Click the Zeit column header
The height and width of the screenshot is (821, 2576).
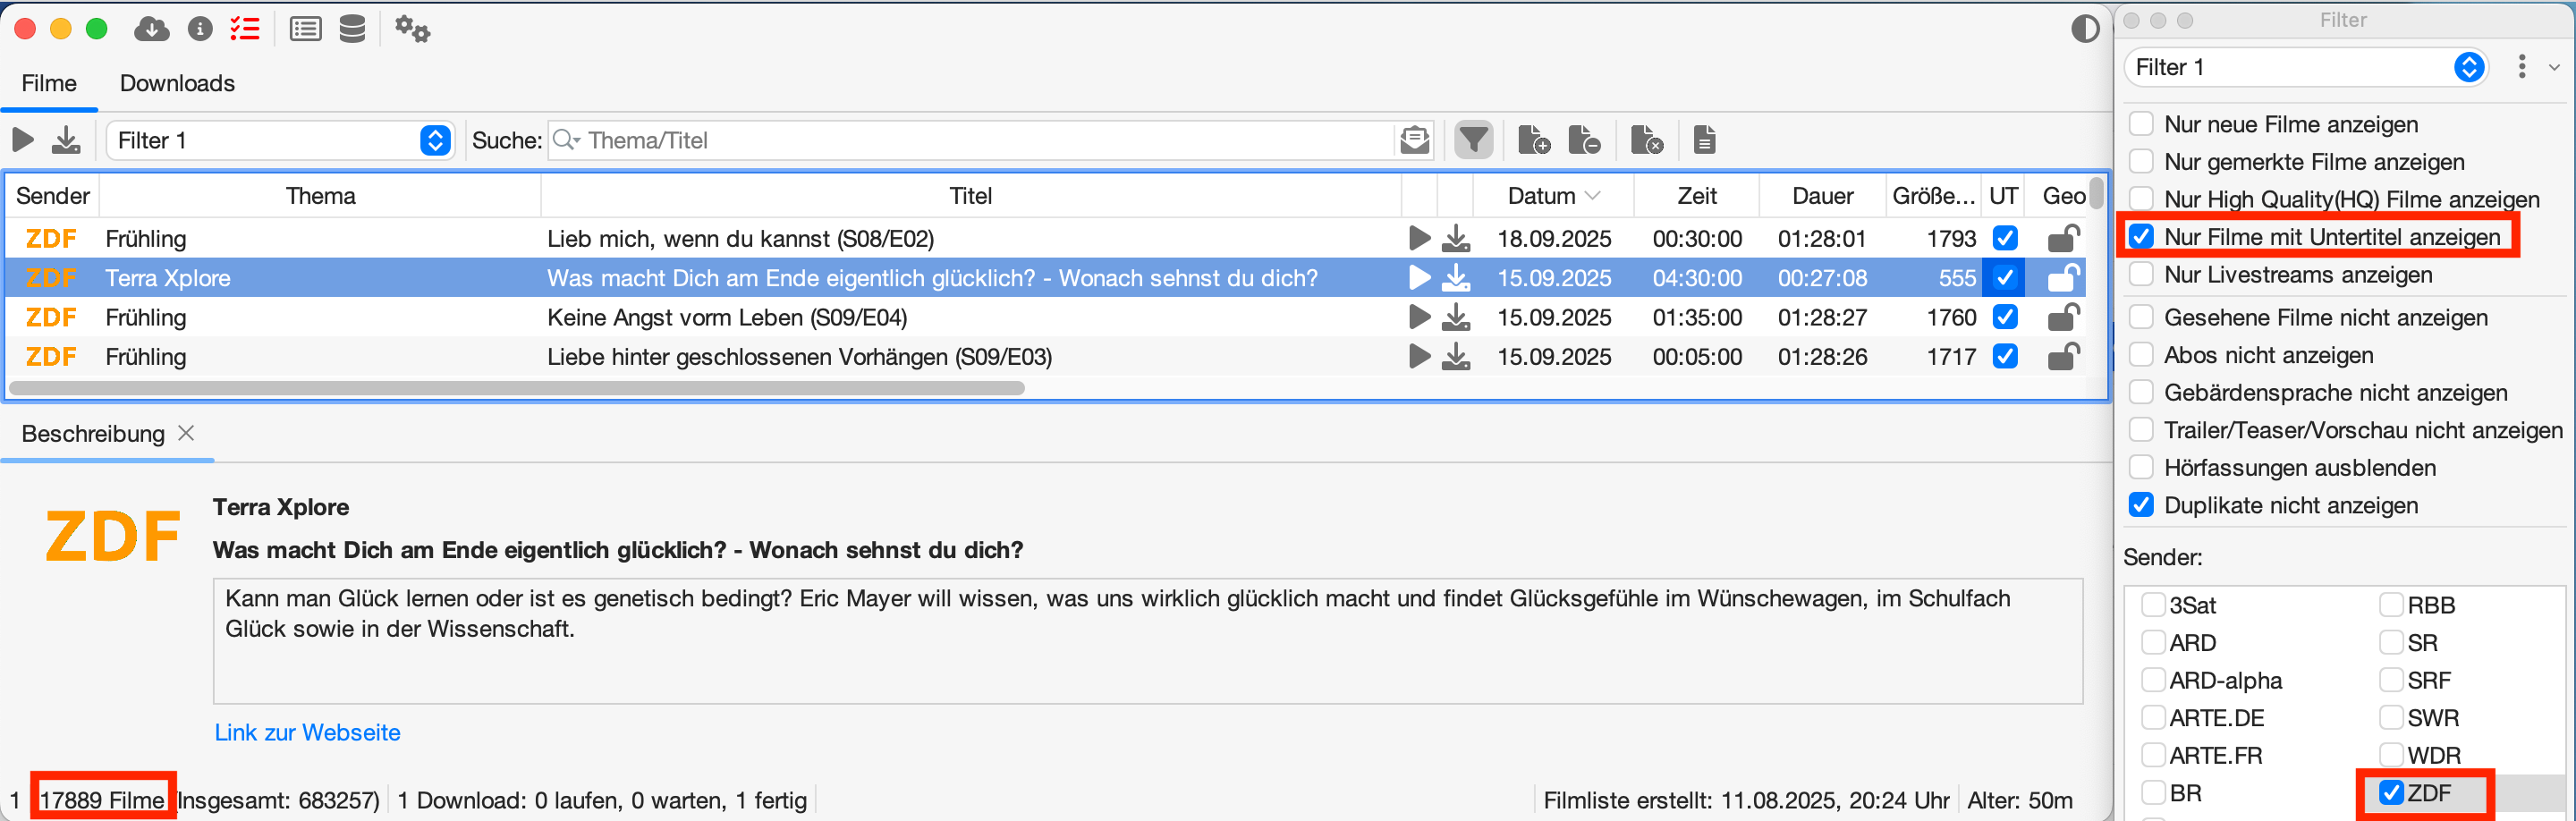(1697, 196)
